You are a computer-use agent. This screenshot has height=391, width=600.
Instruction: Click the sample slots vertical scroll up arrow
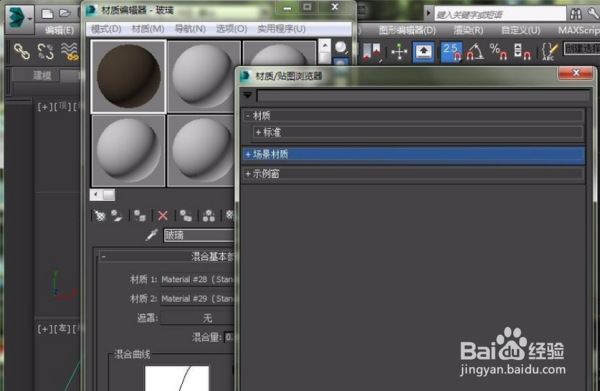(x=324, y=46)
